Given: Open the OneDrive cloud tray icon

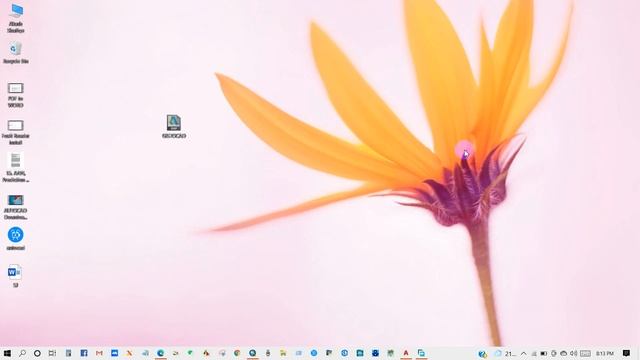Looking at the screenshot, I should [x=564, y=353].
